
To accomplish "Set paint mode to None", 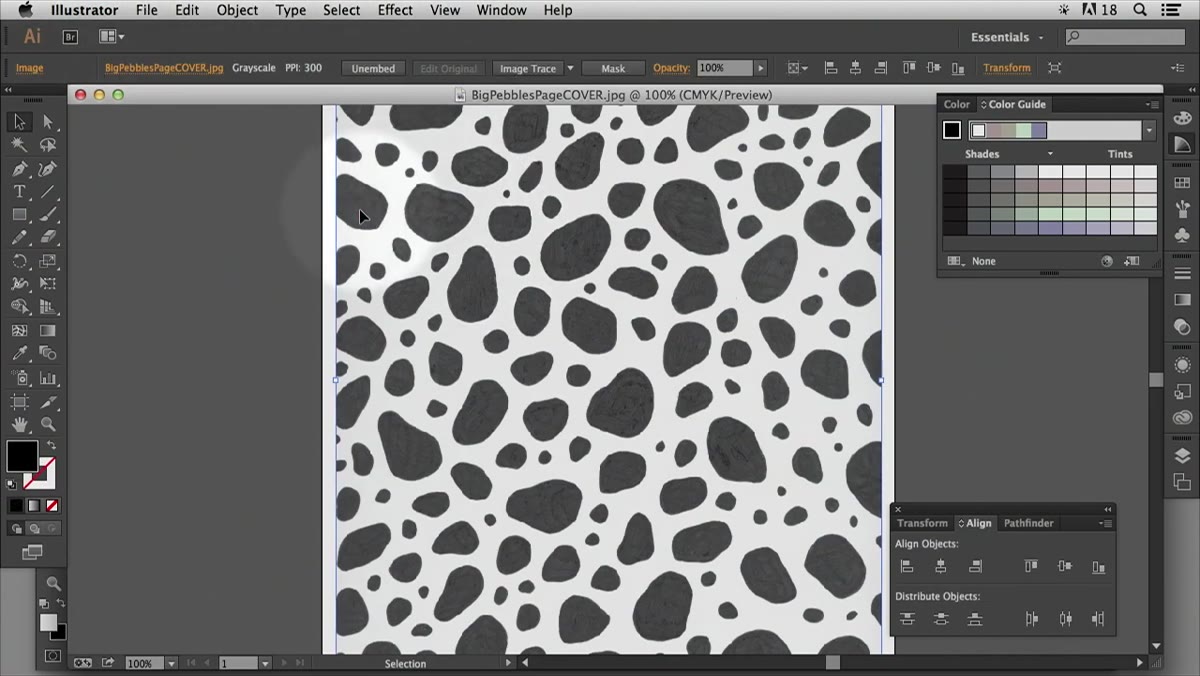I will click(x=52, y=506).
